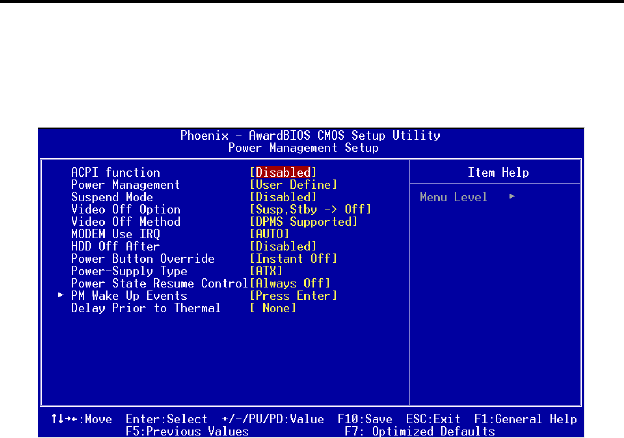Screen dimensions: 624x438
Task: Click the F10:Save hint
Action: point(365,419)
